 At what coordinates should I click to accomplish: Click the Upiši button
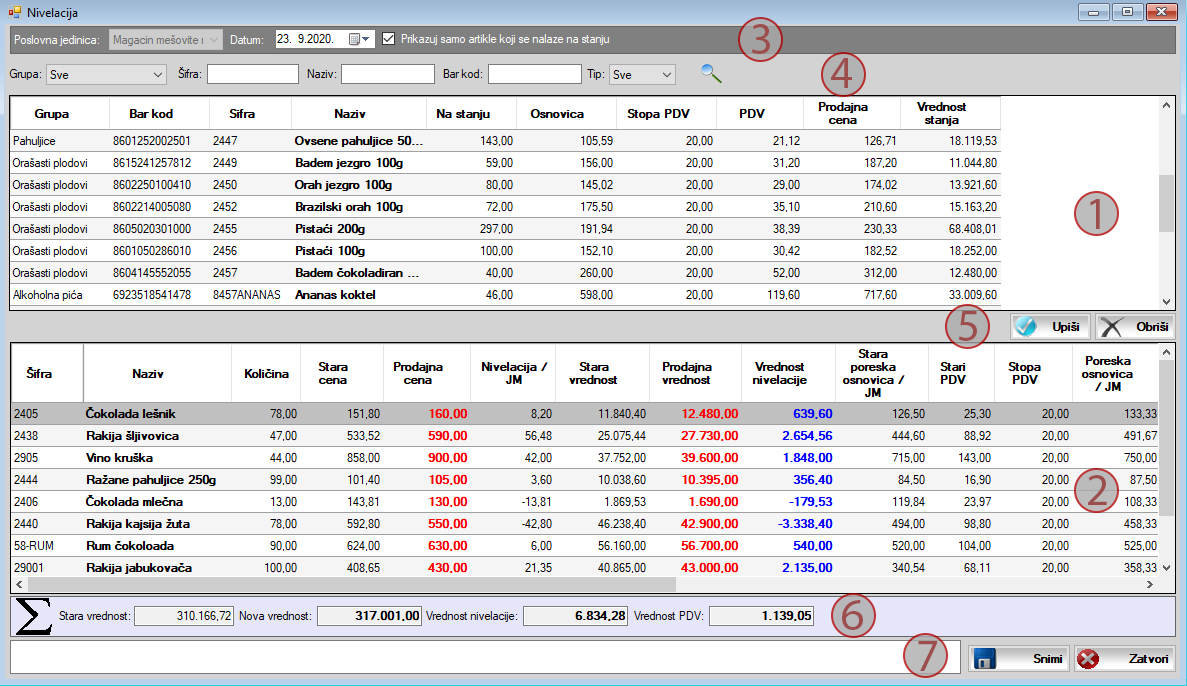coord(1050,326)
